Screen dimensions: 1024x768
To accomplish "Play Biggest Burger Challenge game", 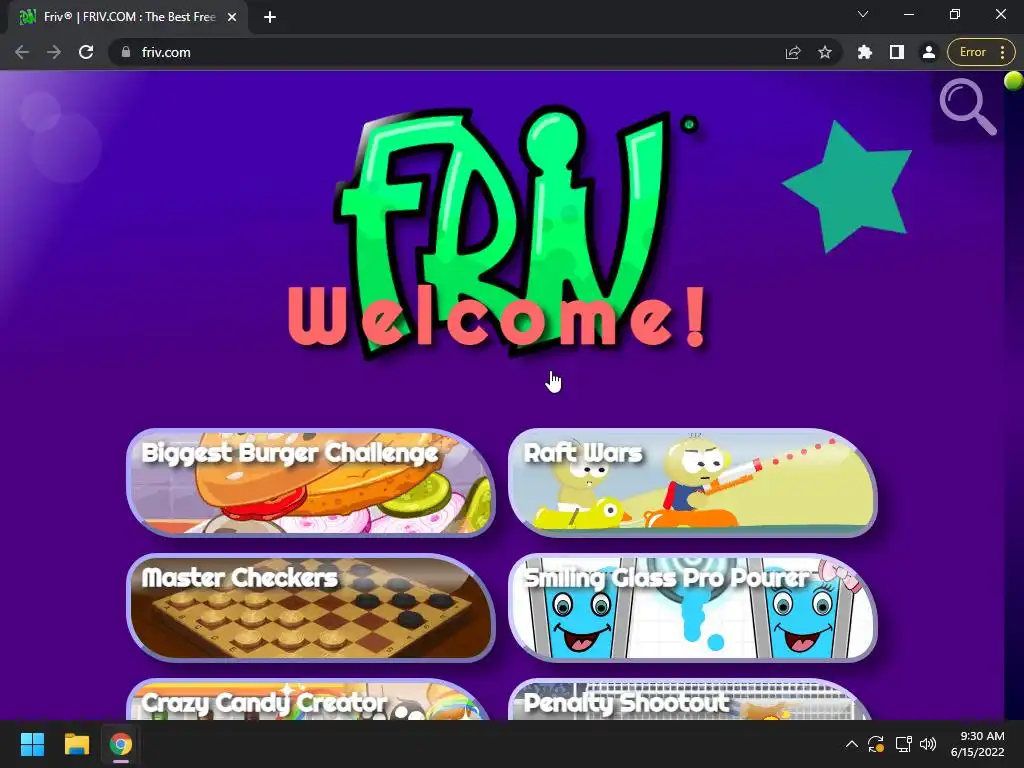I will coord(310,482).
